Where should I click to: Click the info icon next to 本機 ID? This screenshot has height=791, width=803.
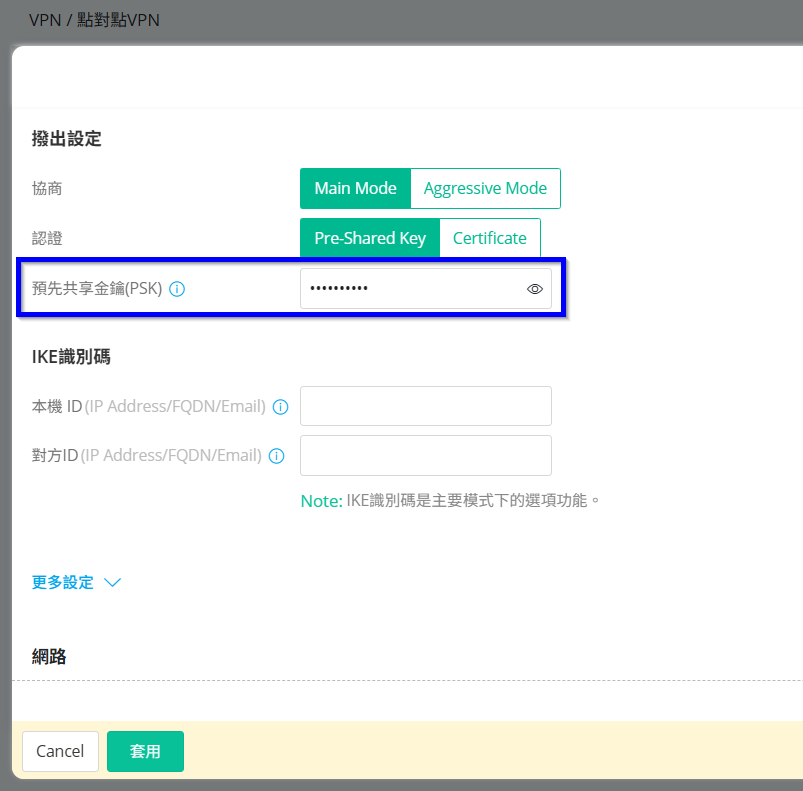(281, 407)
